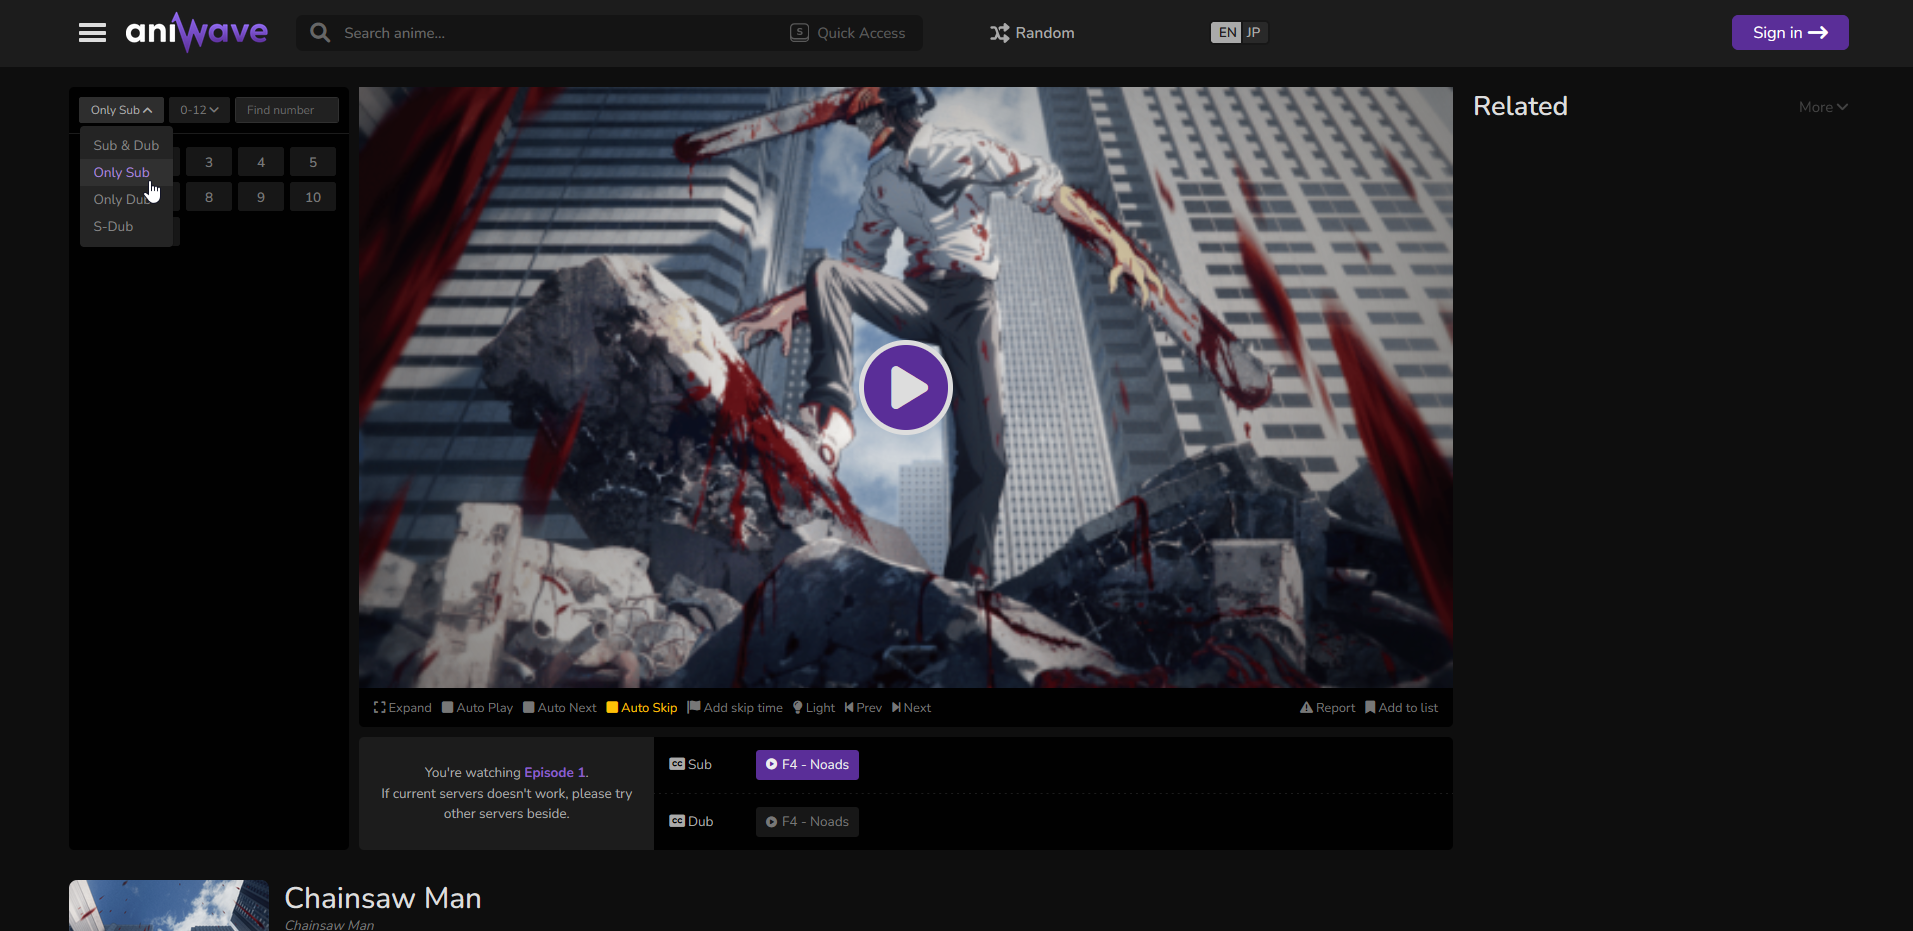This screenshot has width=1913, height=931.
Task: Choose S-Dub in the filter menu
Action: pos(113,227)
